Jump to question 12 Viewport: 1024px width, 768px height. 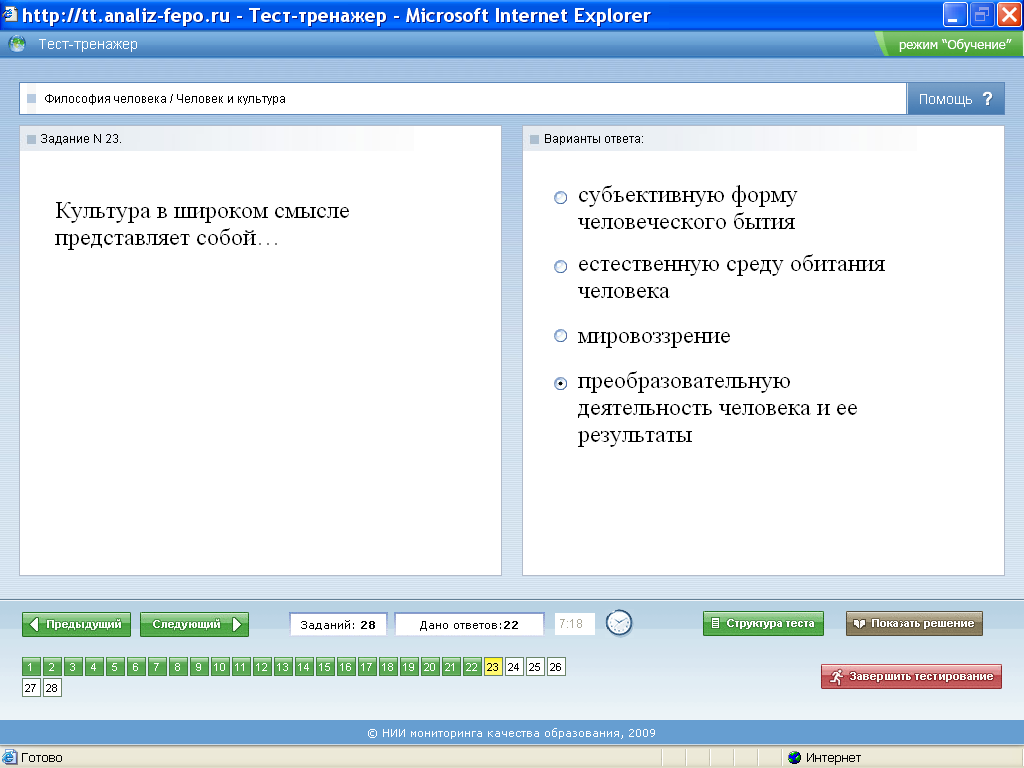[x=261, y=667]
